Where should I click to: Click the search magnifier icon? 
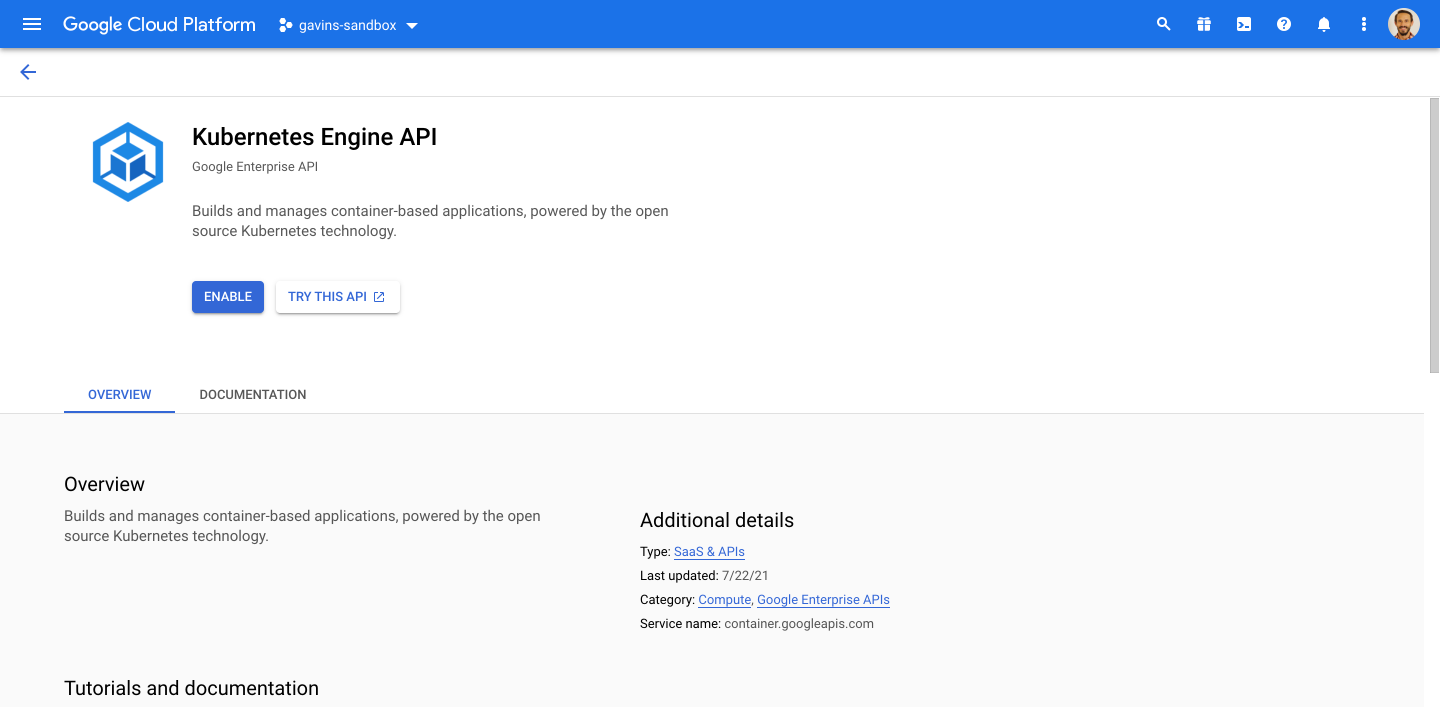[x=1163, y=24]
